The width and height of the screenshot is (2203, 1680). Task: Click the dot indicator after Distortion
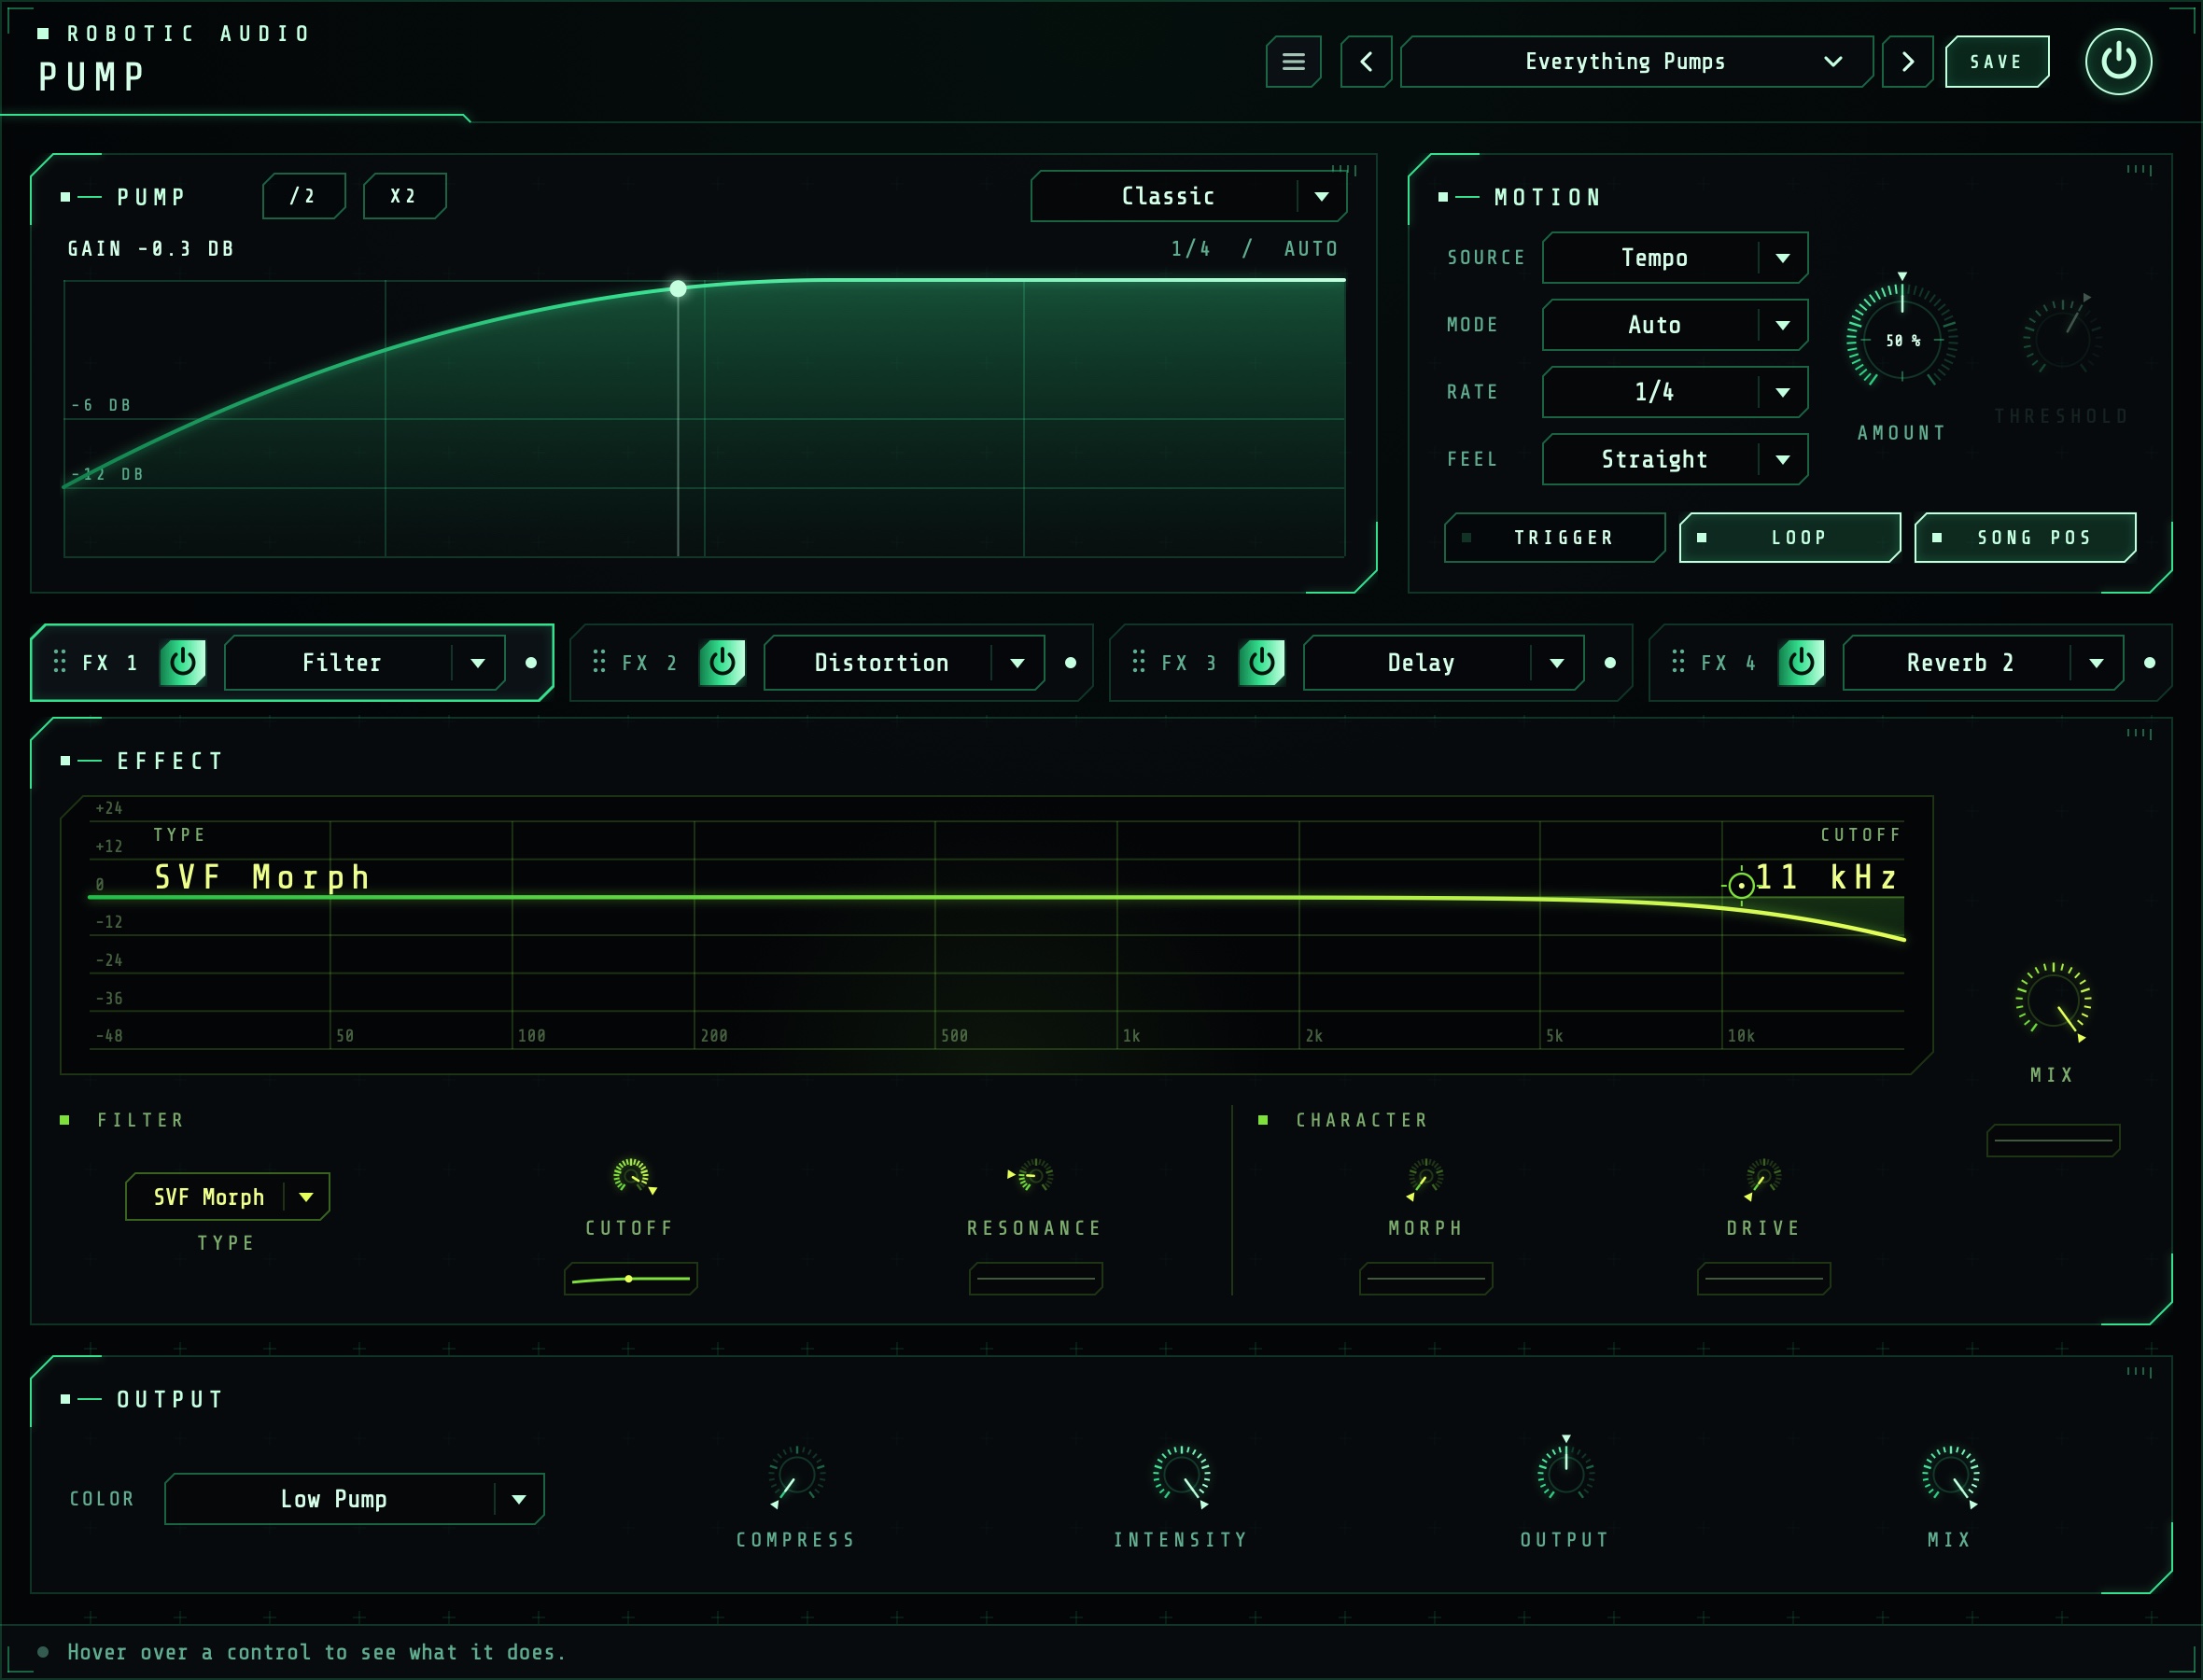pyautogui.click(x=1071, y=663)
